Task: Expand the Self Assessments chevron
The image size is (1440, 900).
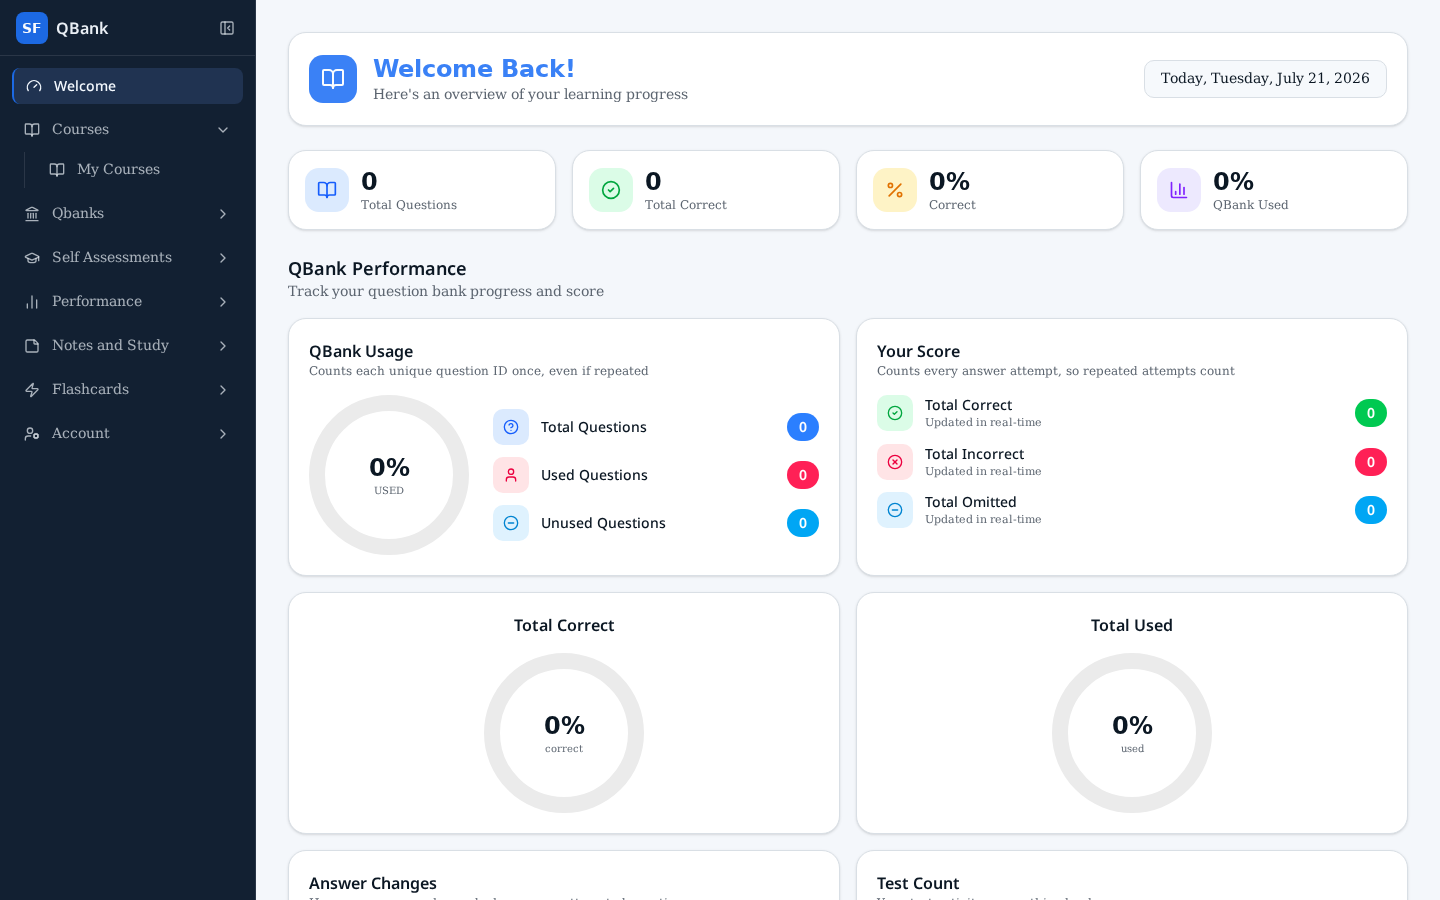Action: pos(223,258)
